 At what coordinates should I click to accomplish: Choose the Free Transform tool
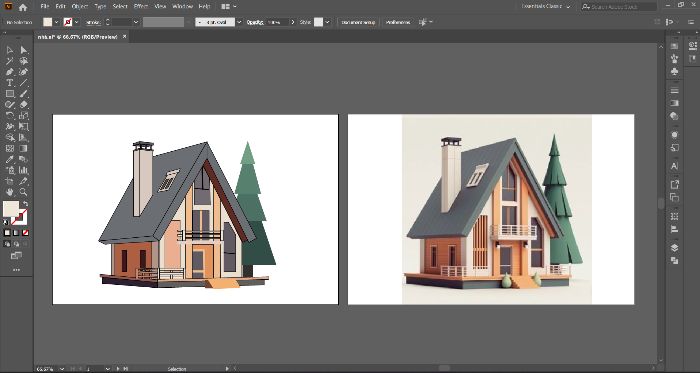(24, 127)
